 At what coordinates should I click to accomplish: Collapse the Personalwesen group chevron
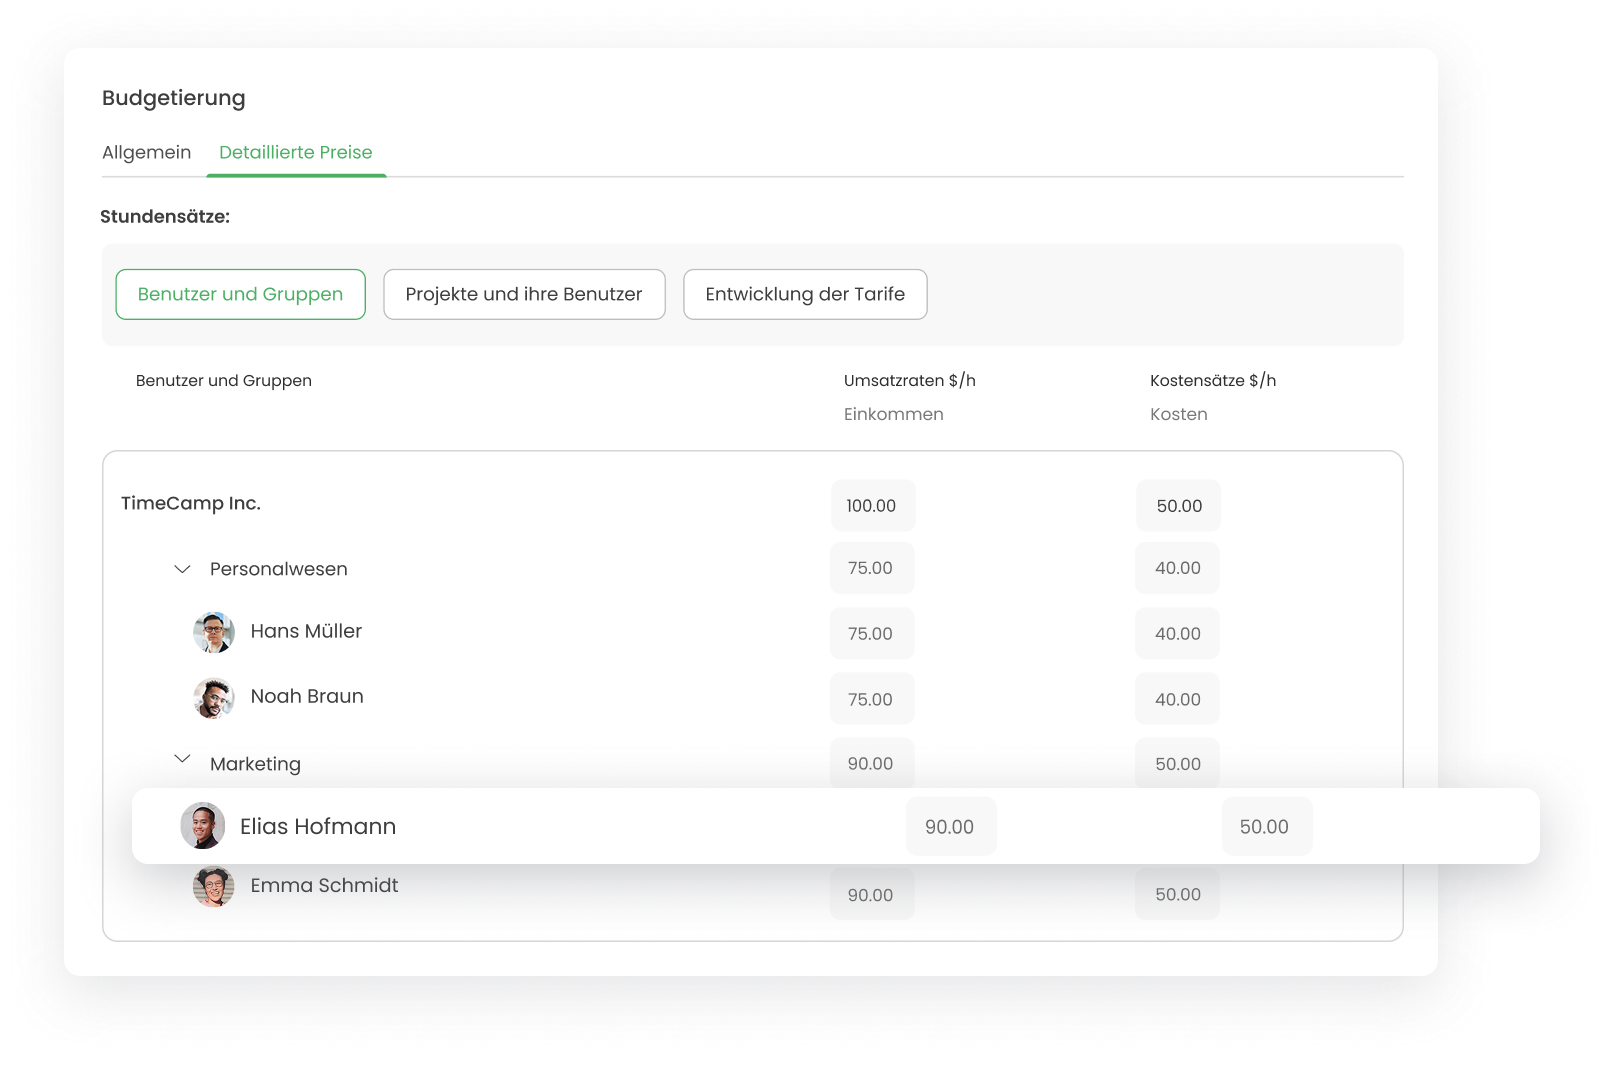[x=182, y=569]
